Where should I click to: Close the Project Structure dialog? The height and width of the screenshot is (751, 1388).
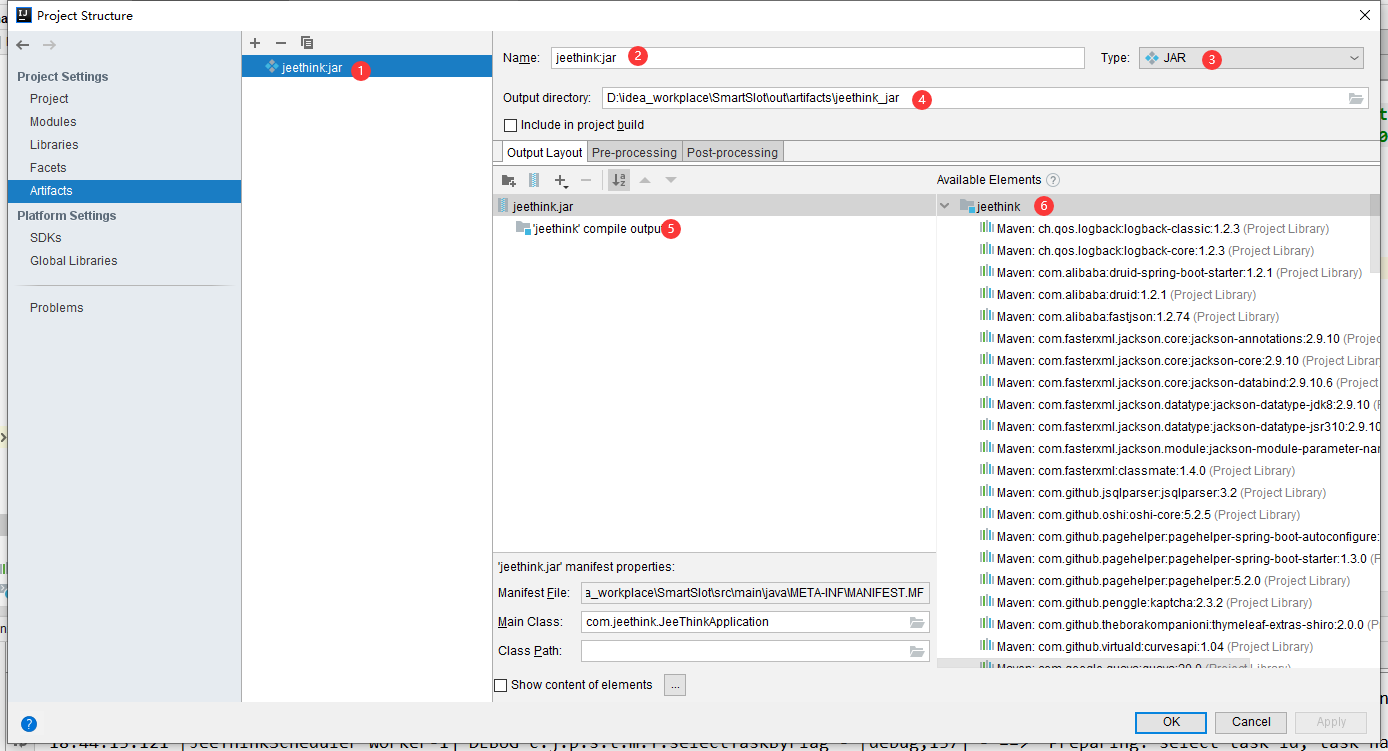[1364, 15]
